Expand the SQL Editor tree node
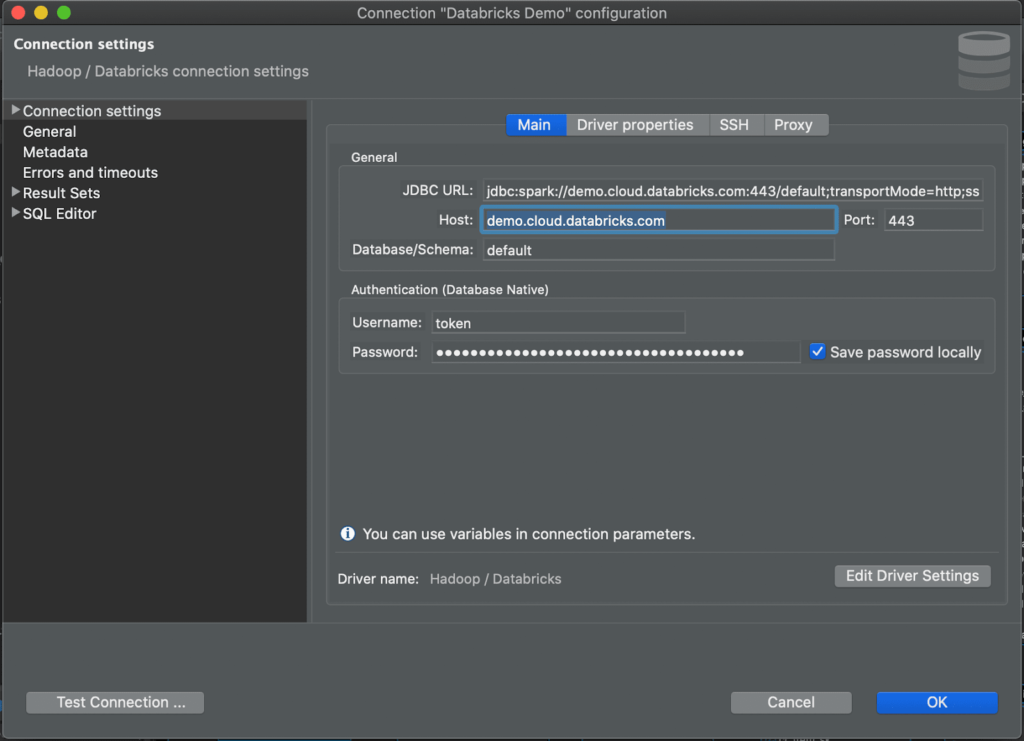The height and width of the screenshot is (741, 1024). click(x=15, y=213)
